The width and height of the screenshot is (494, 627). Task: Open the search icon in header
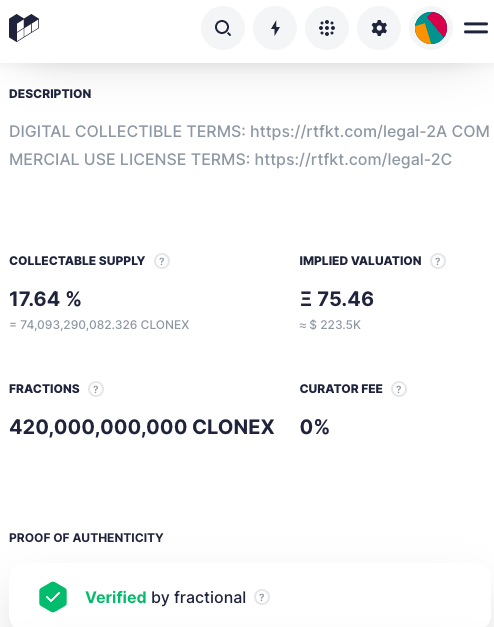tap(223, 28)
